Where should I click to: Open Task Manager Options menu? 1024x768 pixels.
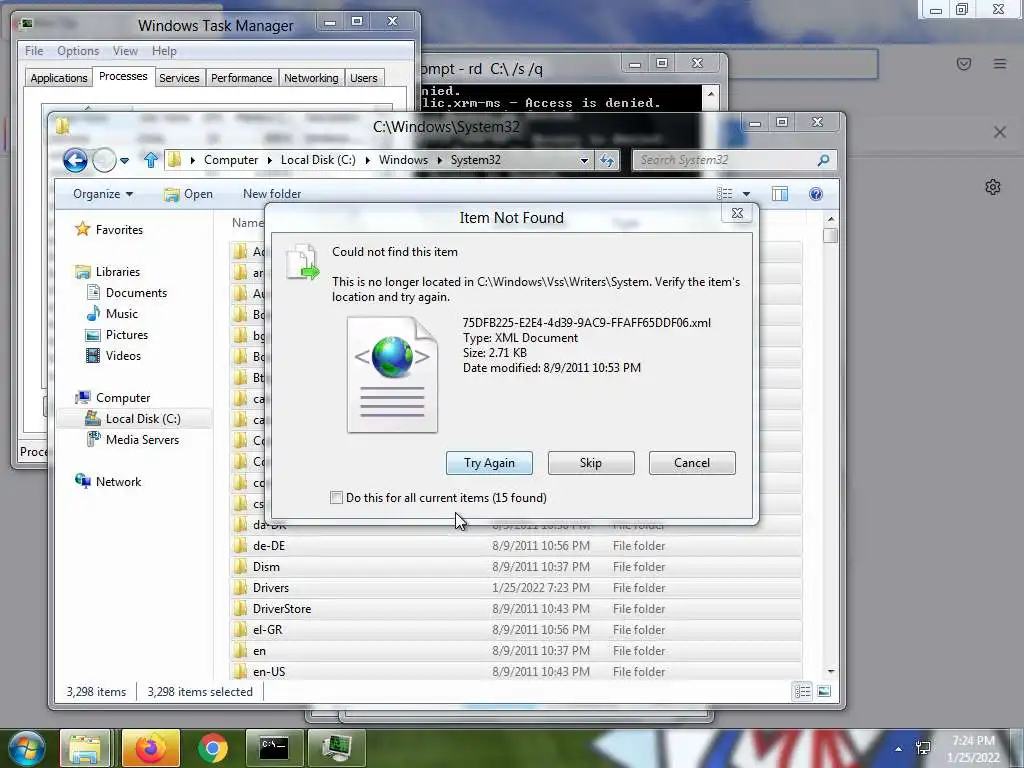coord(78,51)
